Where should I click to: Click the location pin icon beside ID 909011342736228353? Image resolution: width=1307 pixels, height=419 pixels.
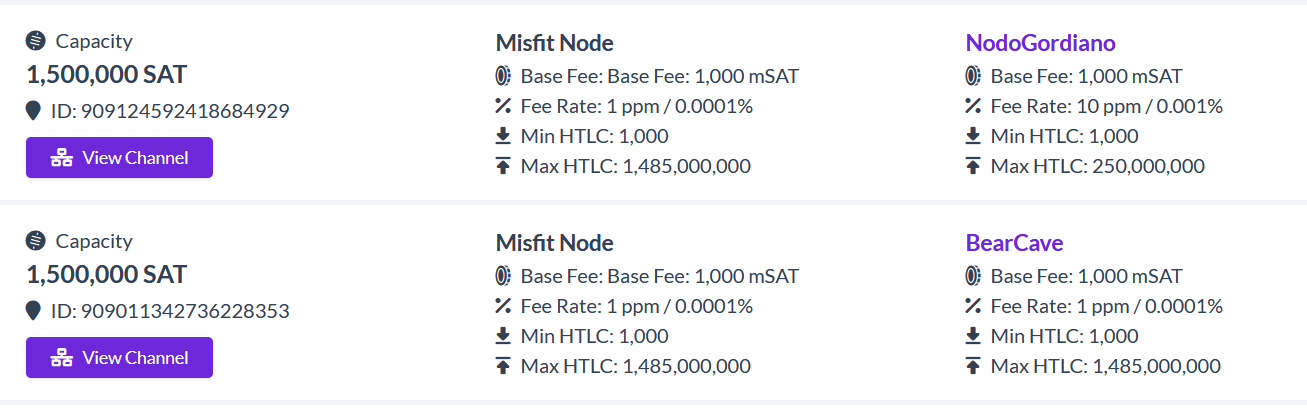(x=34, y=311)
